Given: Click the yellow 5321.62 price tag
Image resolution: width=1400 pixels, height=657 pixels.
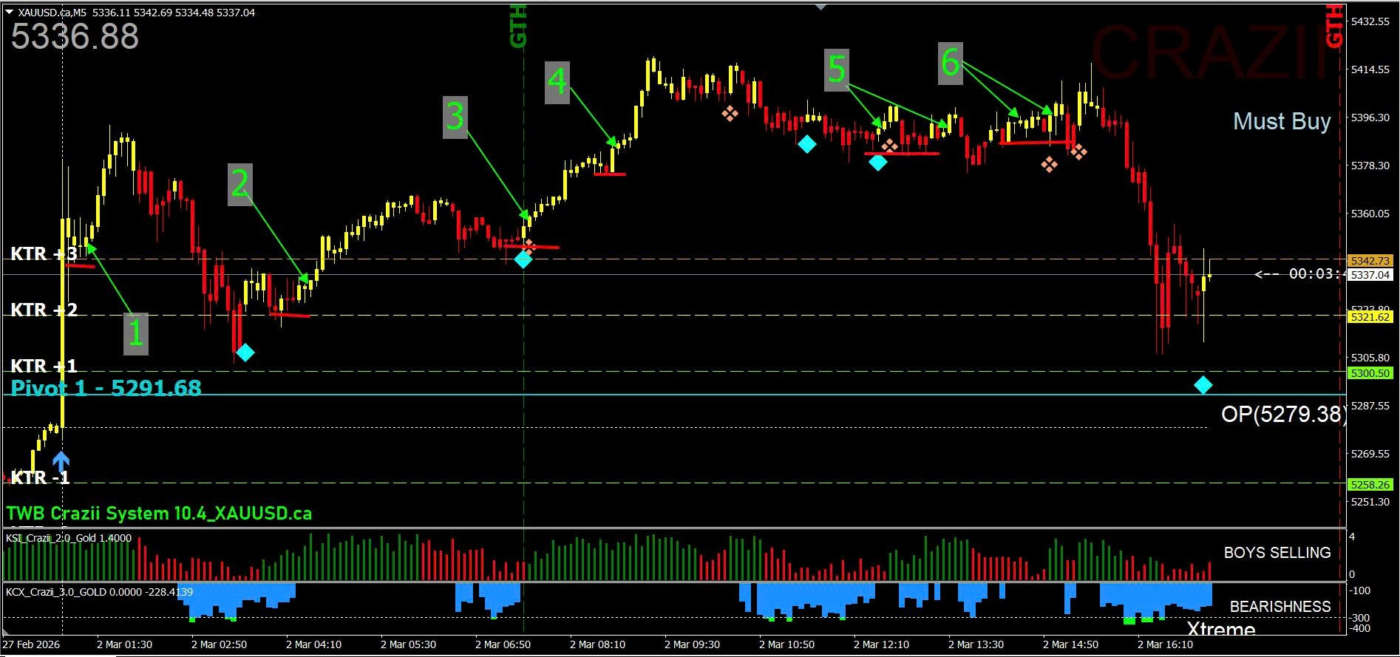Looking at the screenshot, I should [1369, 317].
